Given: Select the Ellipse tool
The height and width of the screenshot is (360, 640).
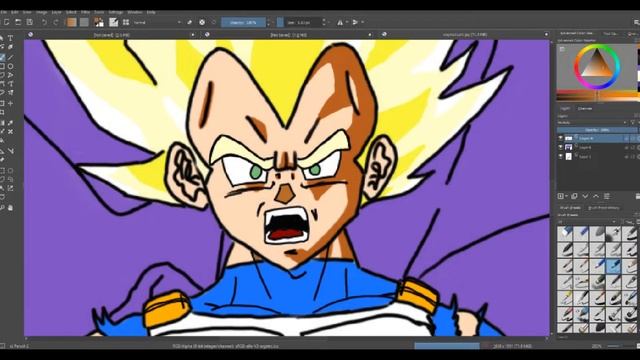Looking at the screenshot, I should pos(11,66).
